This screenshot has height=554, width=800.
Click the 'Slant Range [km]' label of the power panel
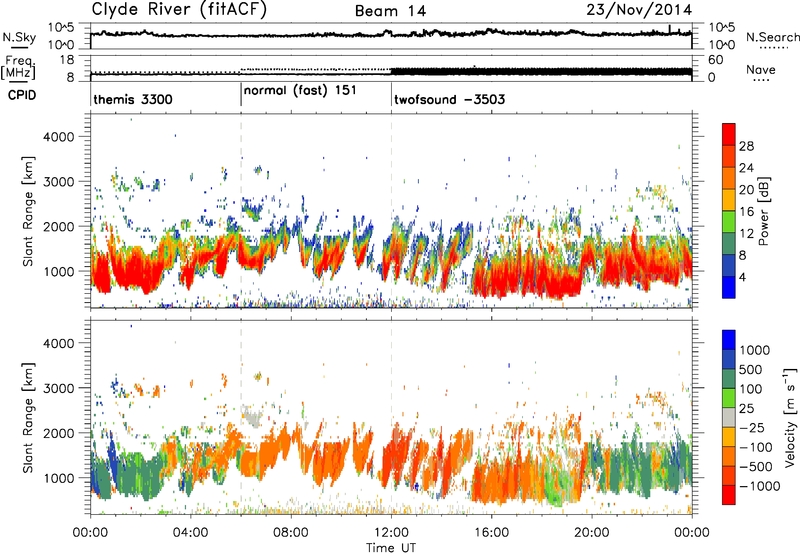(28, 211)
